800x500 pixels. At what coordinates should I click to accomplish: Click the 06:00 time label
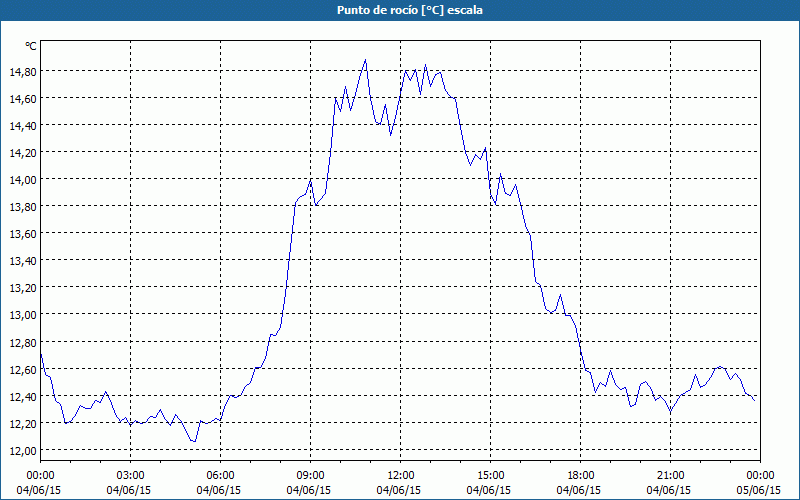pyautogui.click(x=221, y=476)
